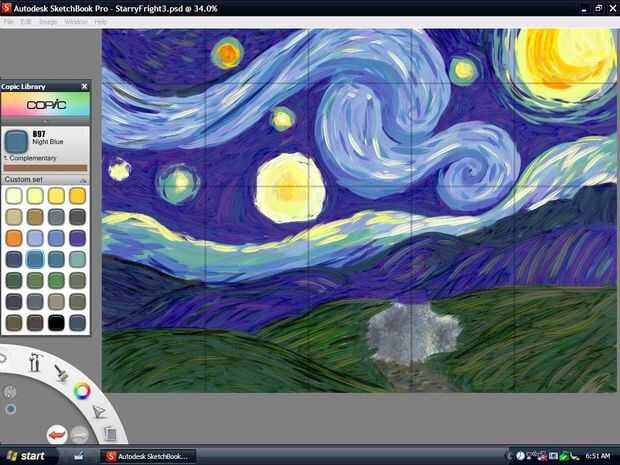Pick the light periwinkle blue swatch
This screenshot has width=620, height=465.
click(35, 238)
